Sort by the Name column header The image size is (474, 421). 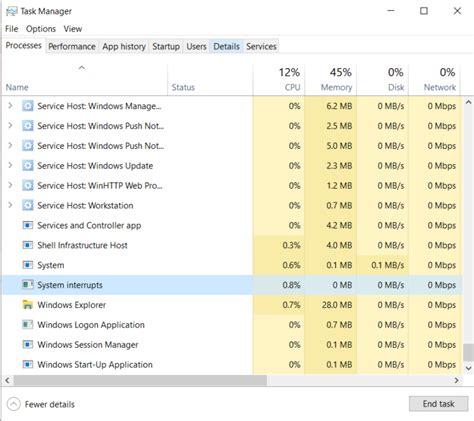pyautogui.click(x=85, y=80)
